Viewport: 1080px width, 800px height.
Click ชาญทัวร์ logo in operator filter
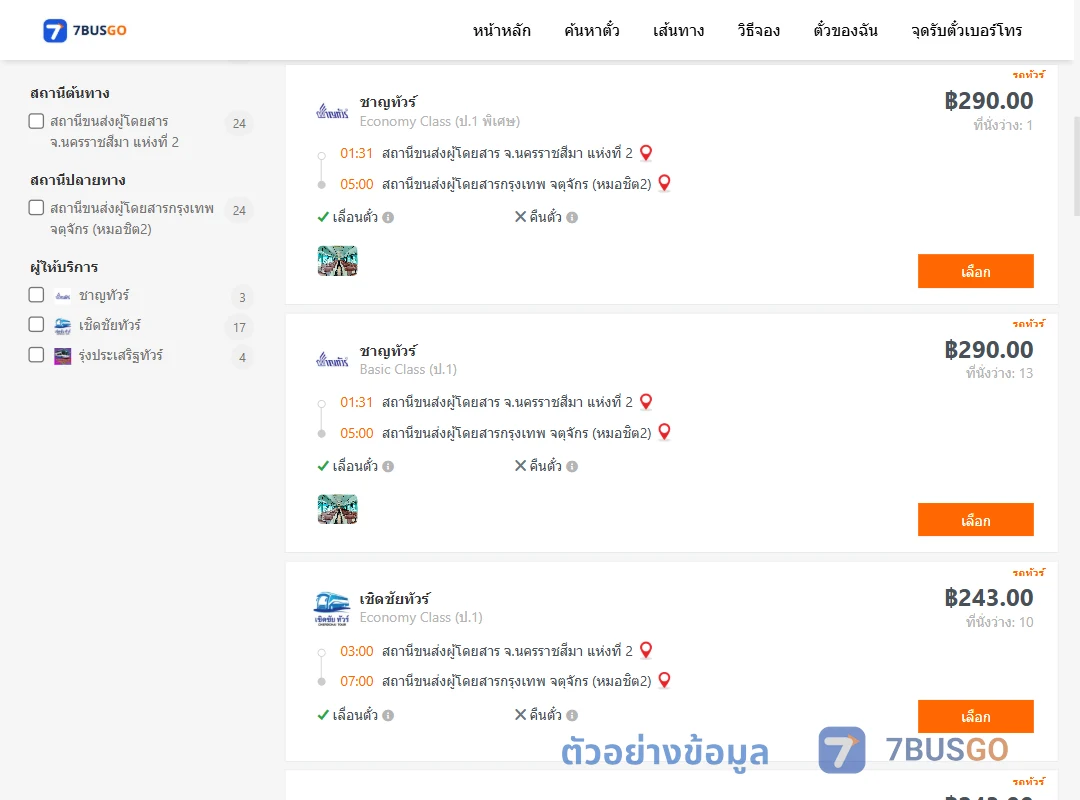point(63,296)
